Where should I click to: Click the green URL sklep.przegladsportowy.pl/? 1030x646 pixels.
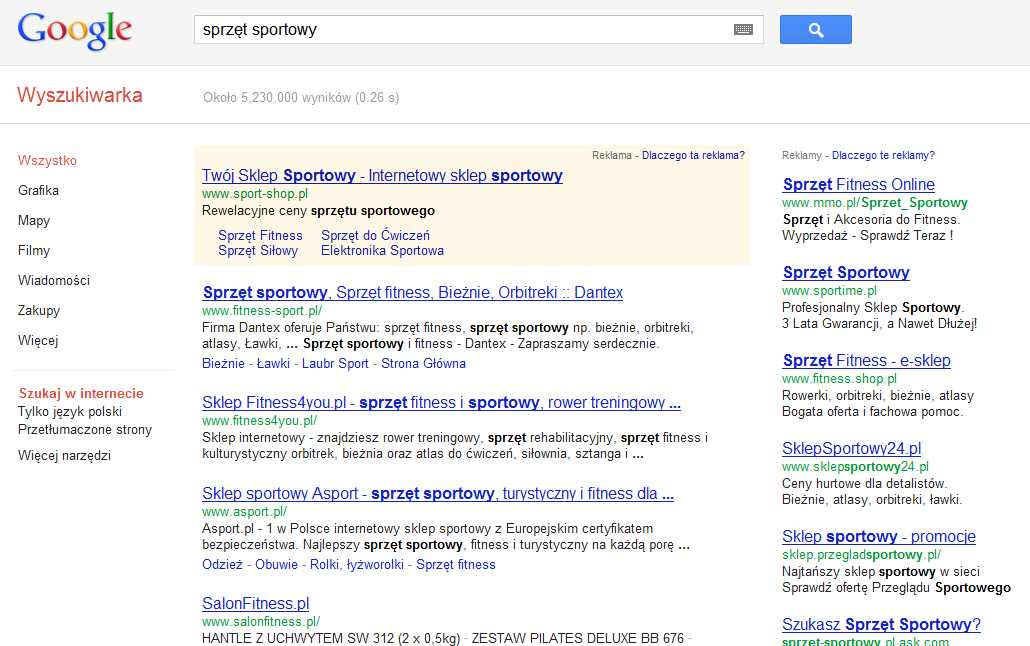tap(861, 555)
